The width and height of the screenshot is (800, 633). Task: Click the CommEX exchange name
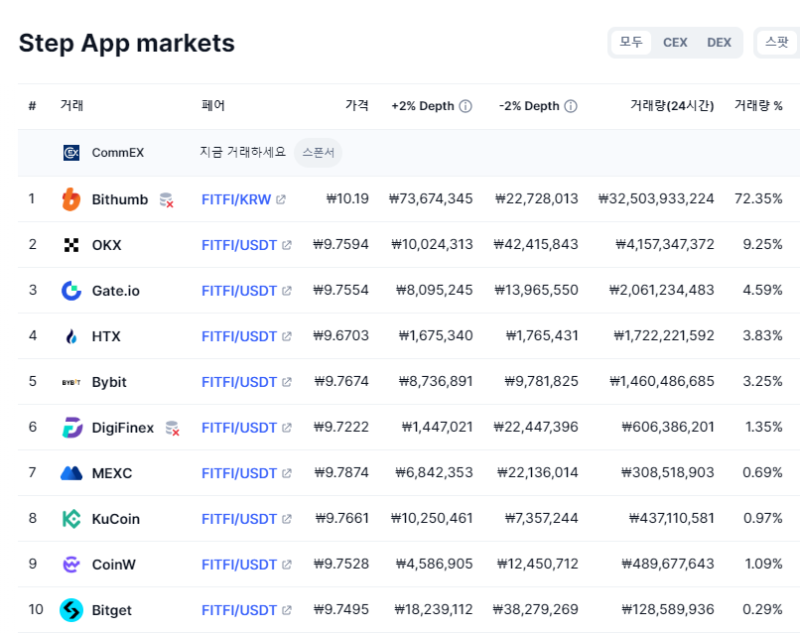[118, 153]
